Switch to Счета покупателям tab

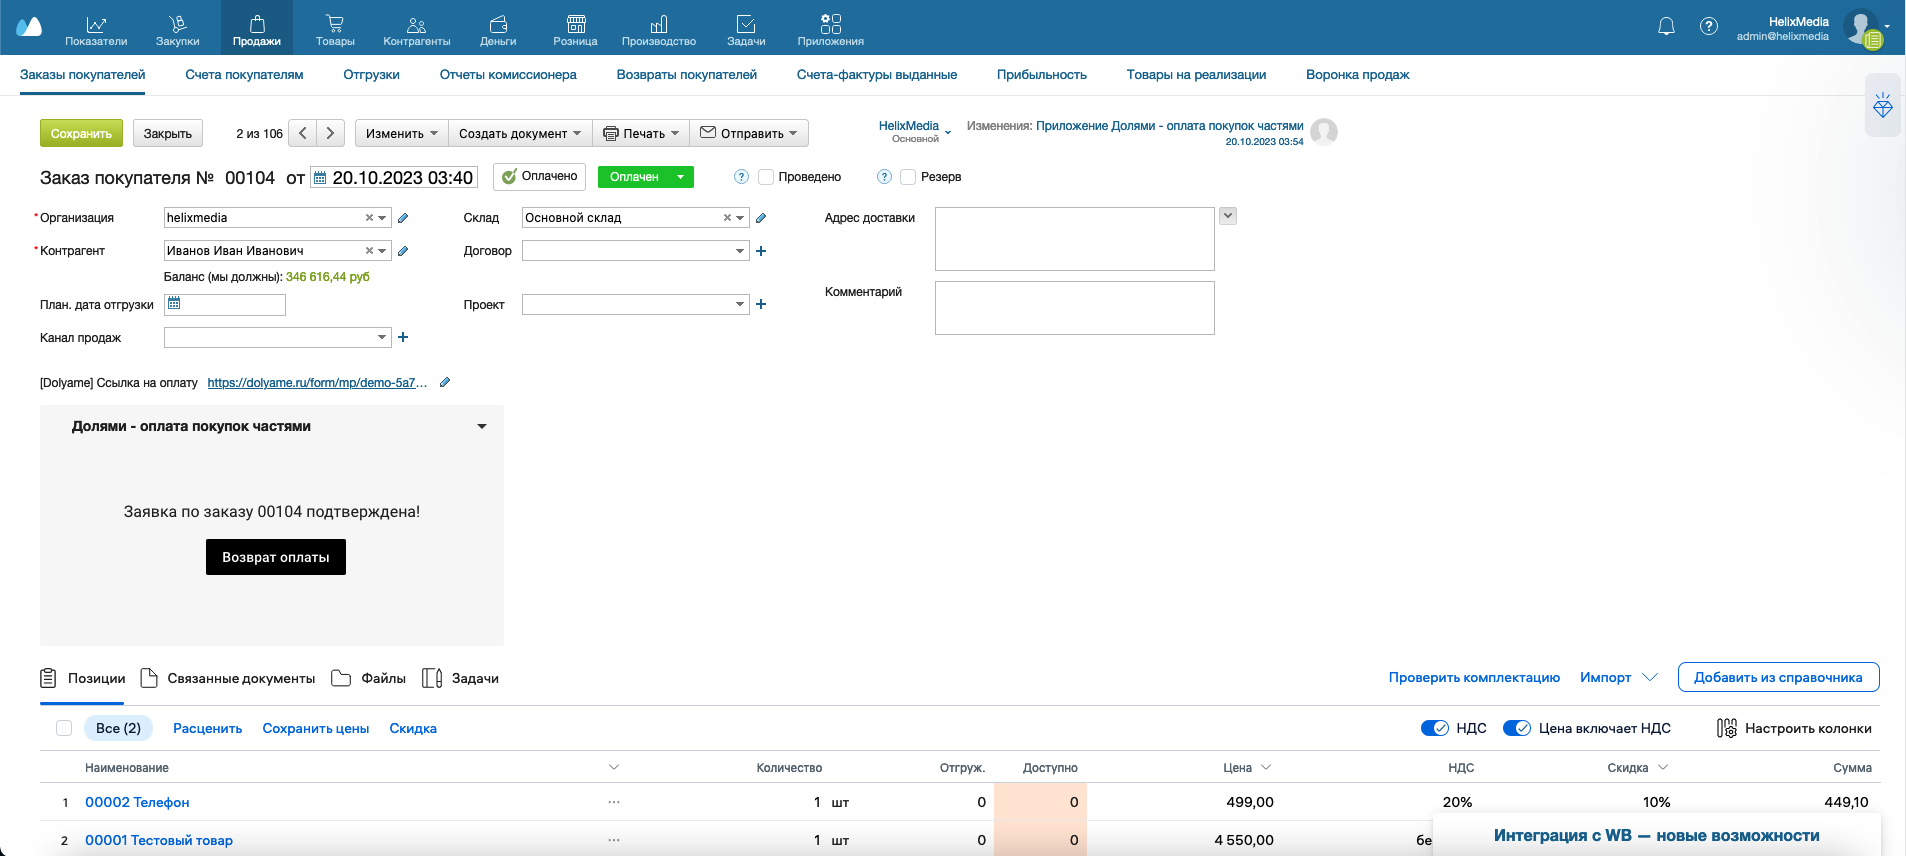(244, 75)
